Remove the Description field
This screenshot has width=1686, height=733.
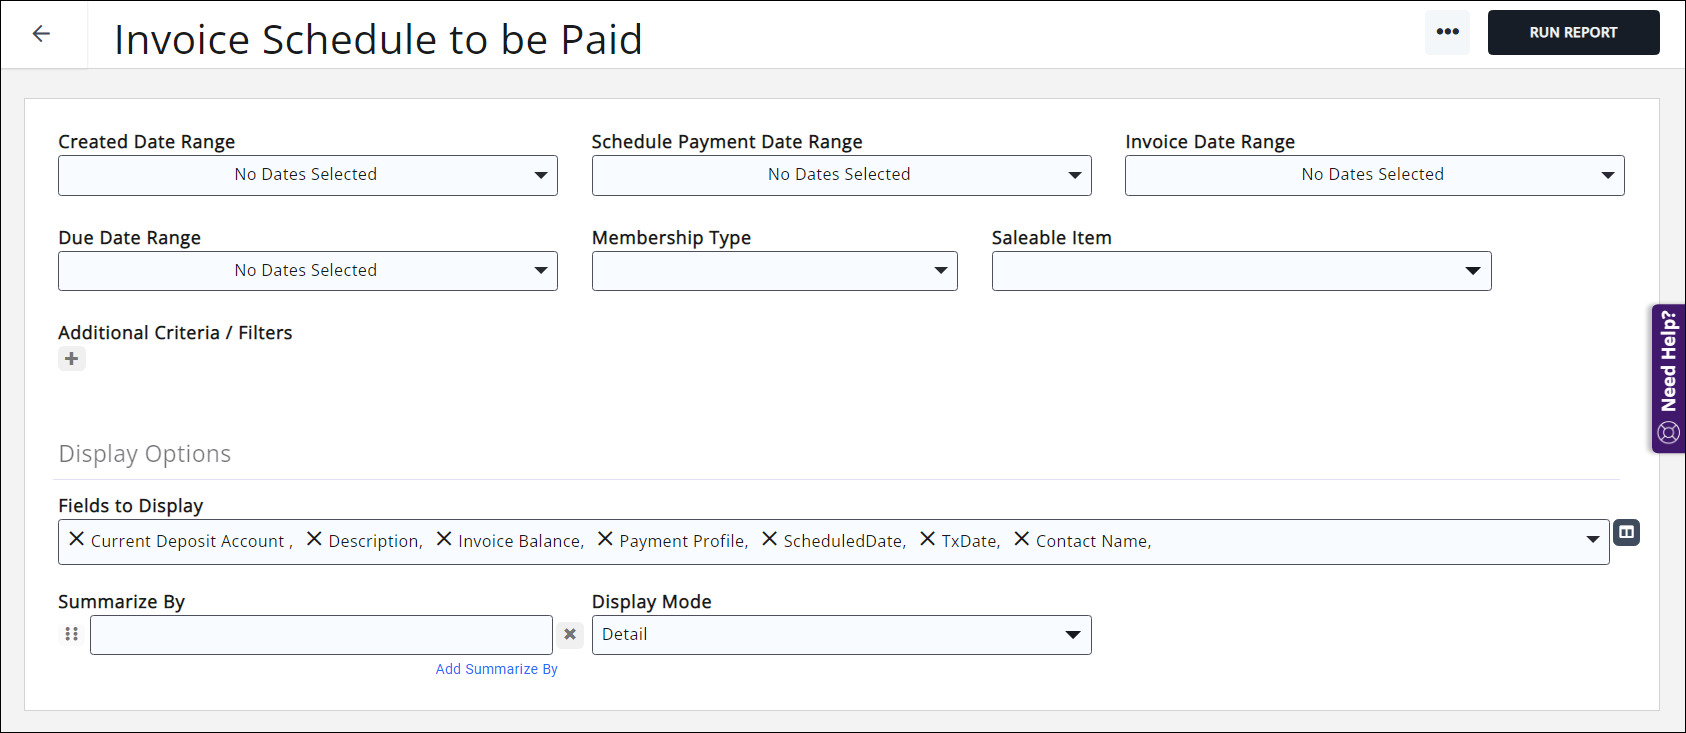click(314, 539)
